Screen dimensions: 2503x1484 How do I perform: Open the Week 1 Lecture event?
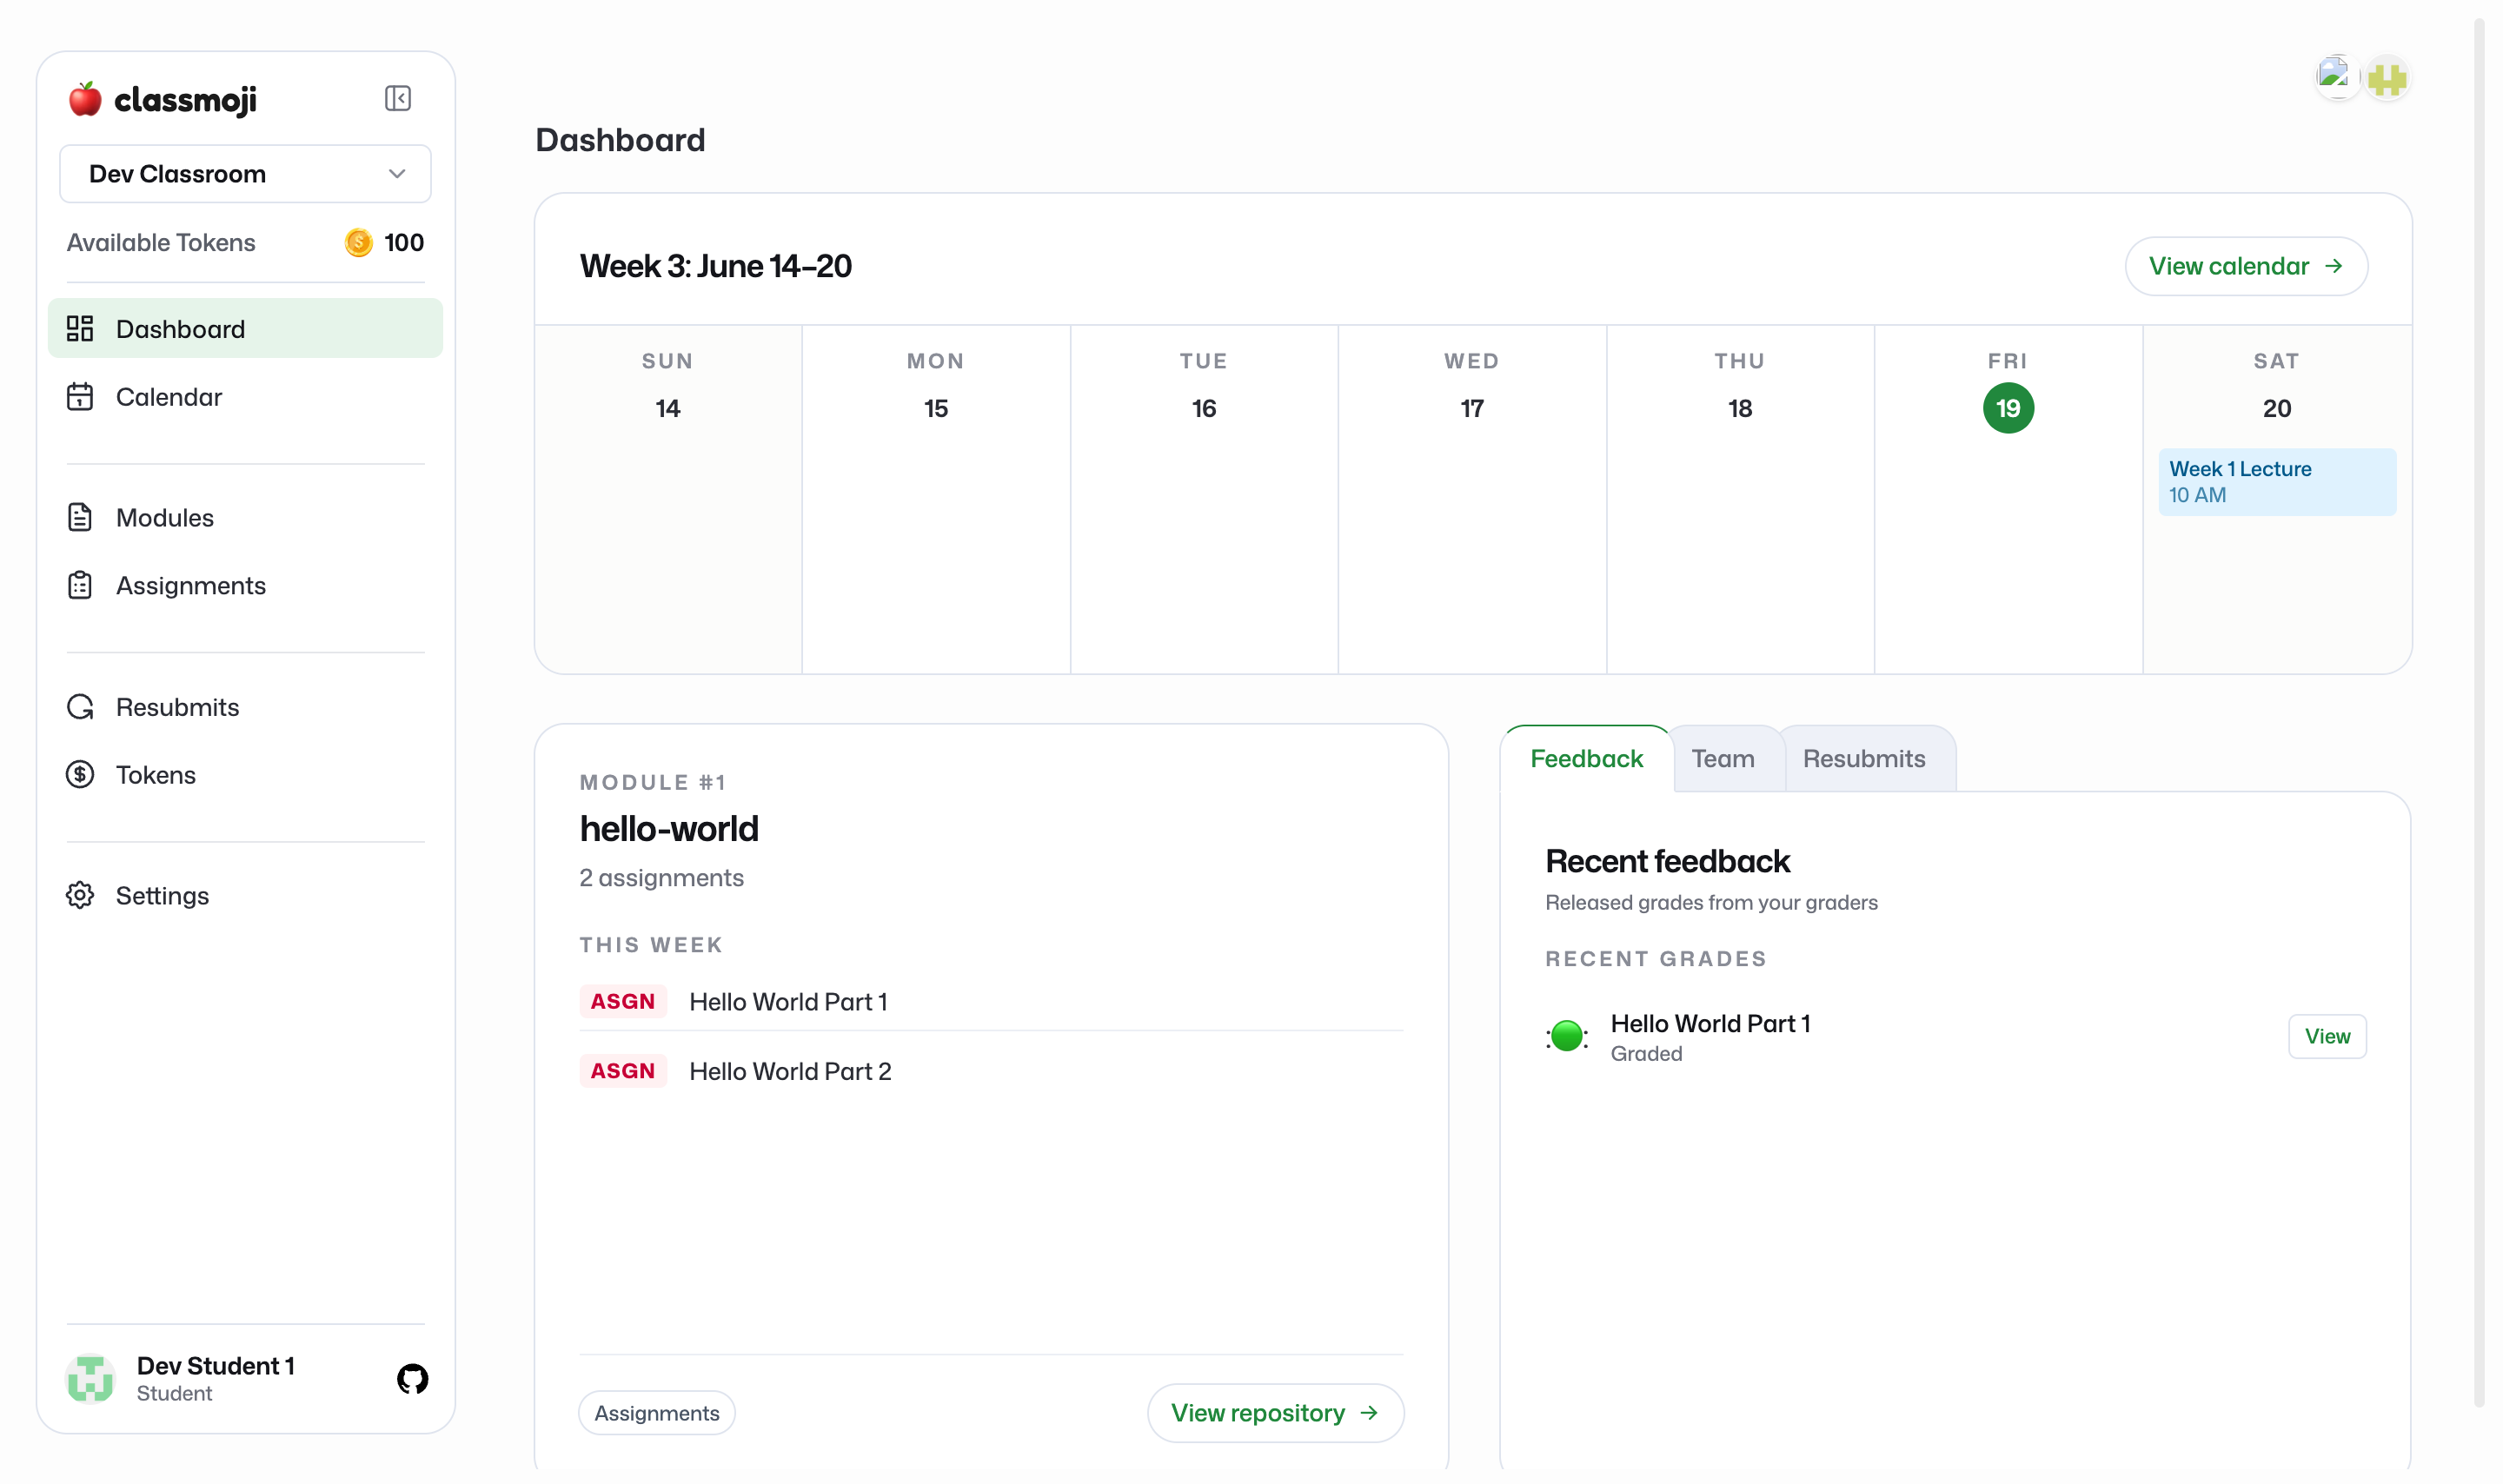click(x=2277, y=482)
